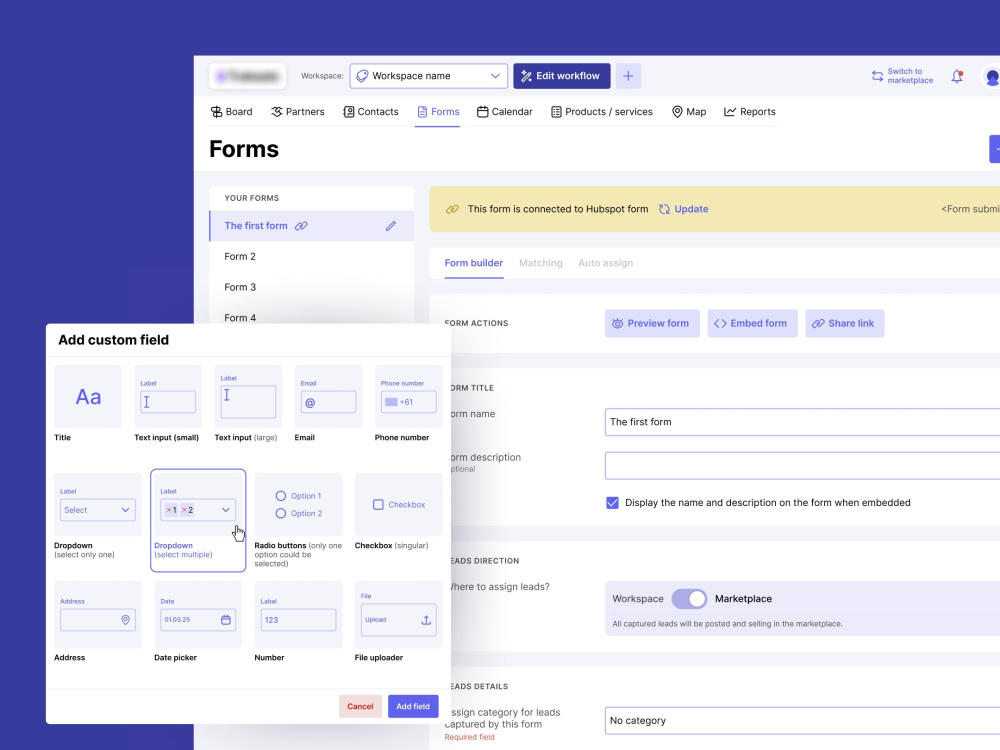Click Cancel in Add custom field dialog

(360, 706)
